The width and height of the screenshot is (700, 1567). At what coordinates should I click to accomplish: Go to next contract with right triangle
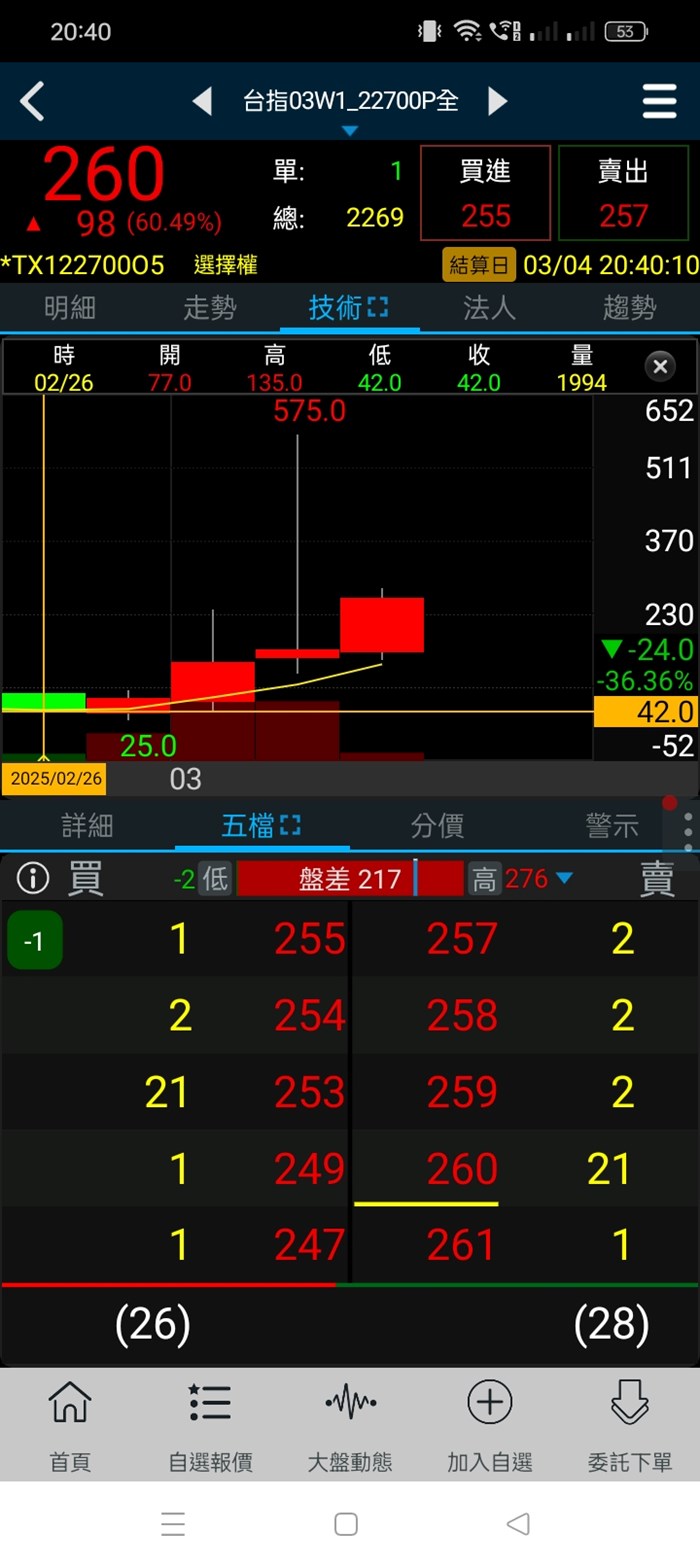[x=497, y=101]
